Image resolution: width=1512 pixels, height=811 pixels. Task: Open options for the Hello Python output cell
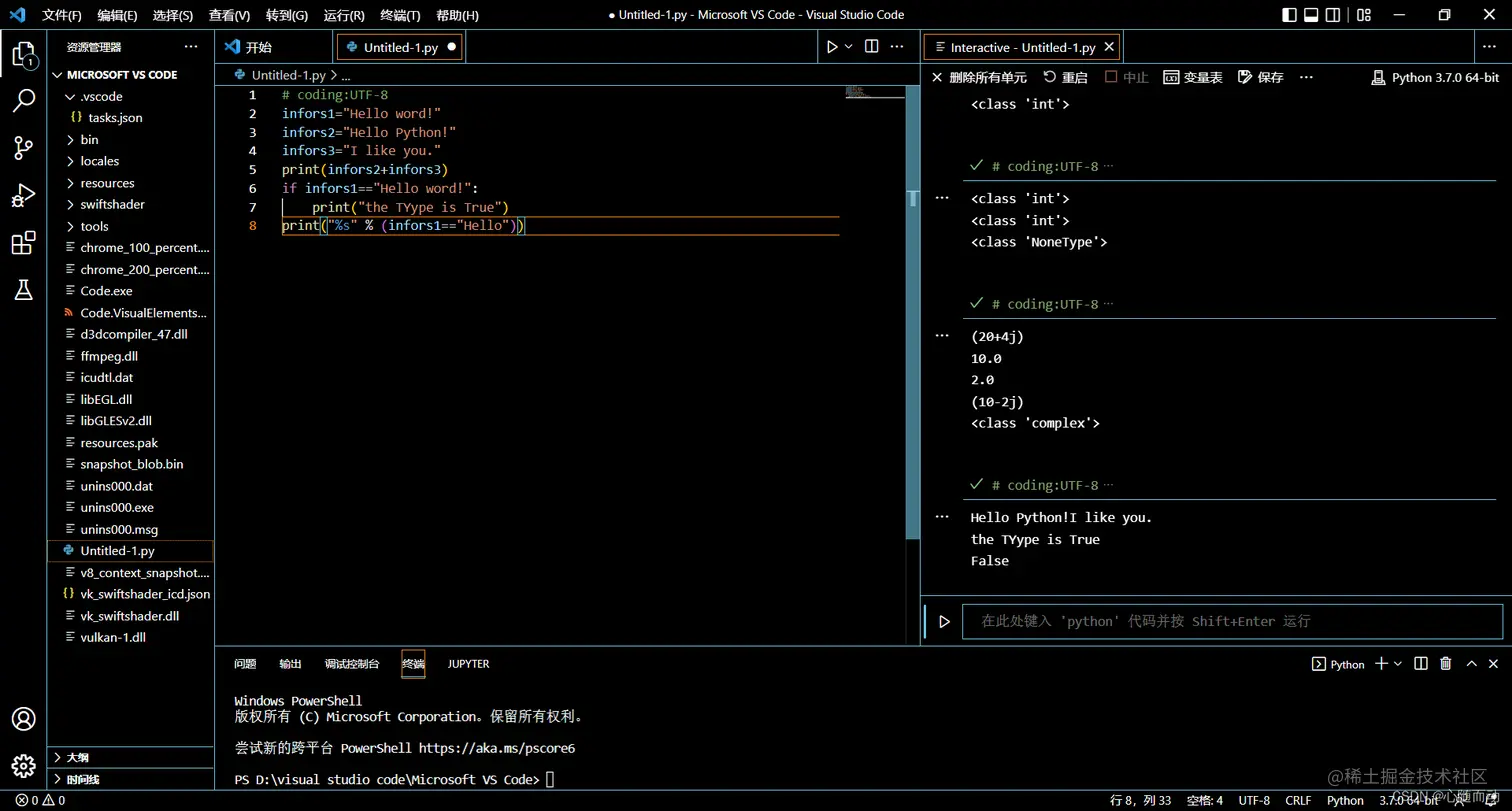[x=941, y=517]
